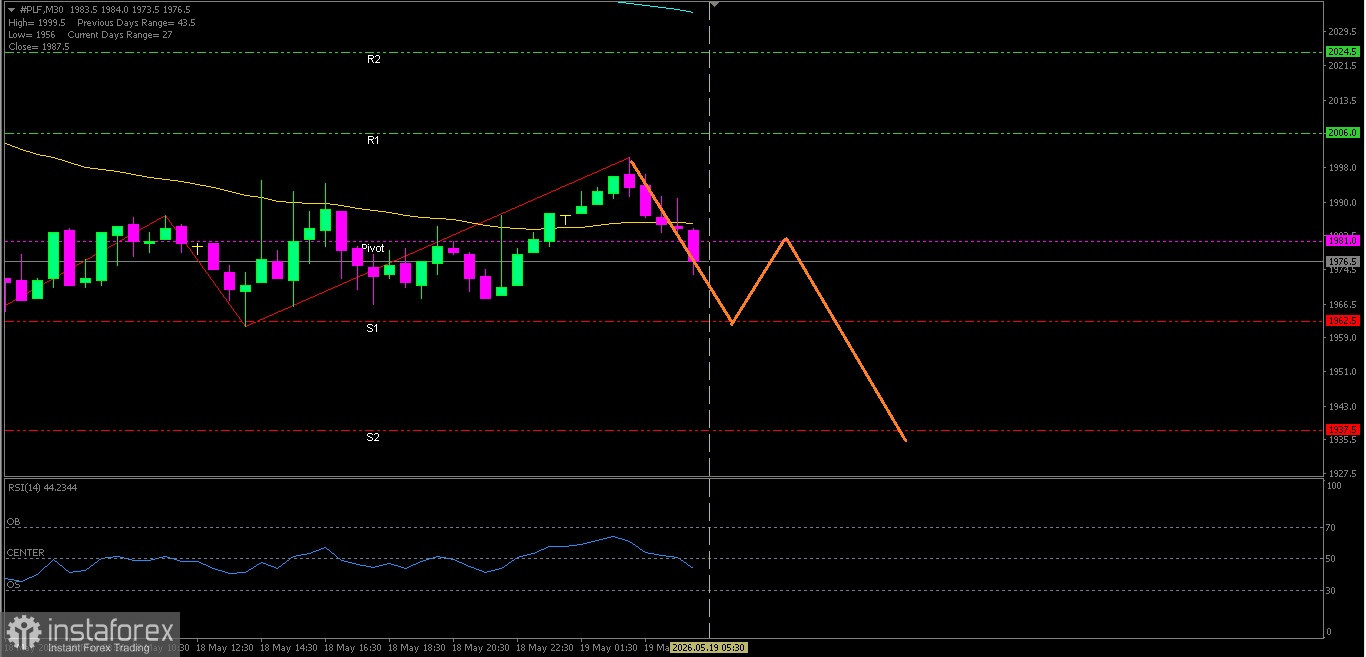
Task: Click the 18 May 18:30 time label
Action: point(417,648)
